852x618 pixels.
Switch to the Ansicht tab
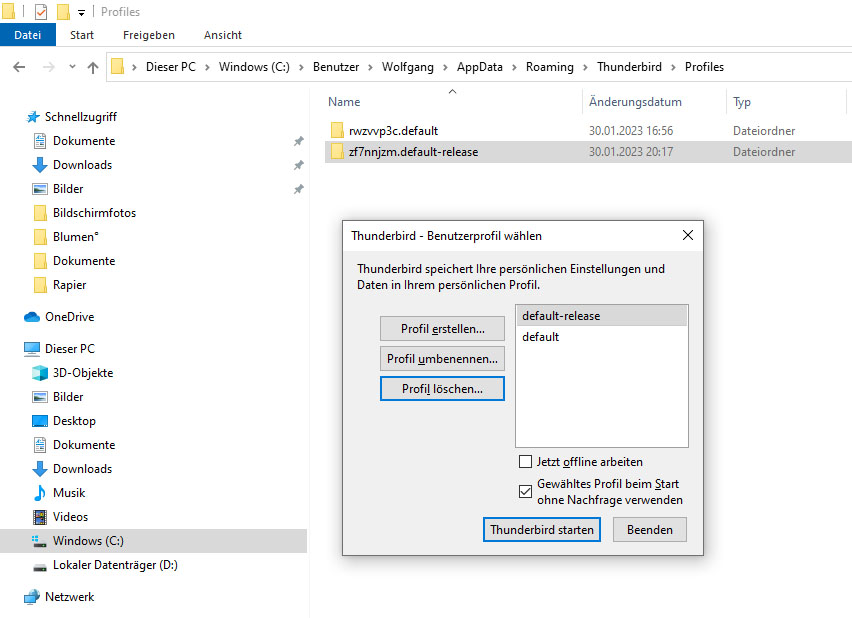[223, 35]
